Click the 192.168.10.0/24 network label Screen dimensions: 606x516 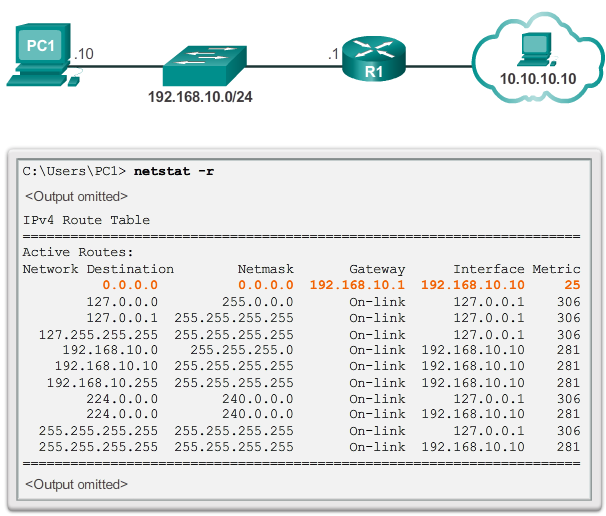coord(200,97)
